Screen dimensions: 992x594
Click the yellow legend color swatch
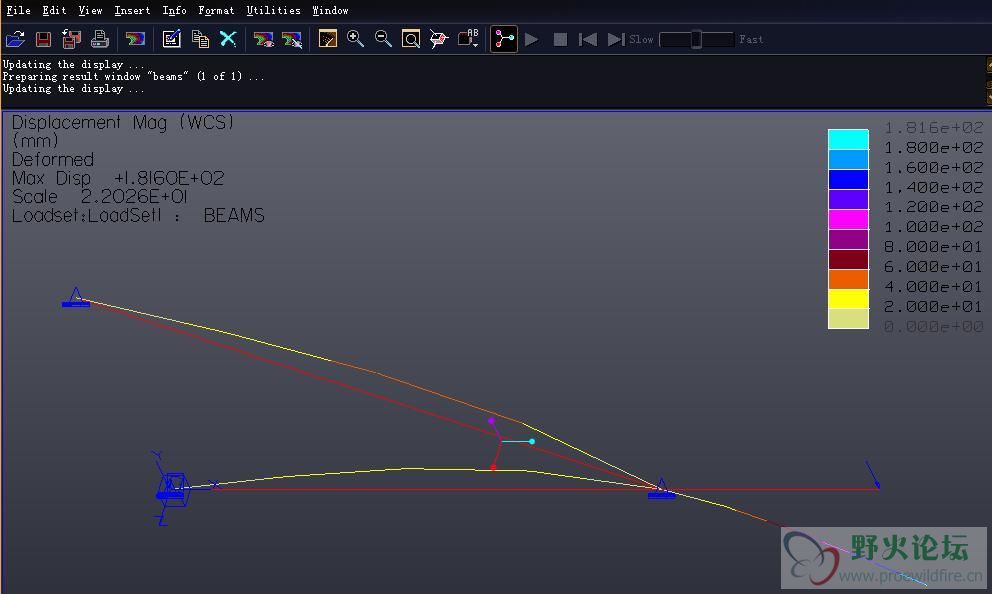click(848, 299)
